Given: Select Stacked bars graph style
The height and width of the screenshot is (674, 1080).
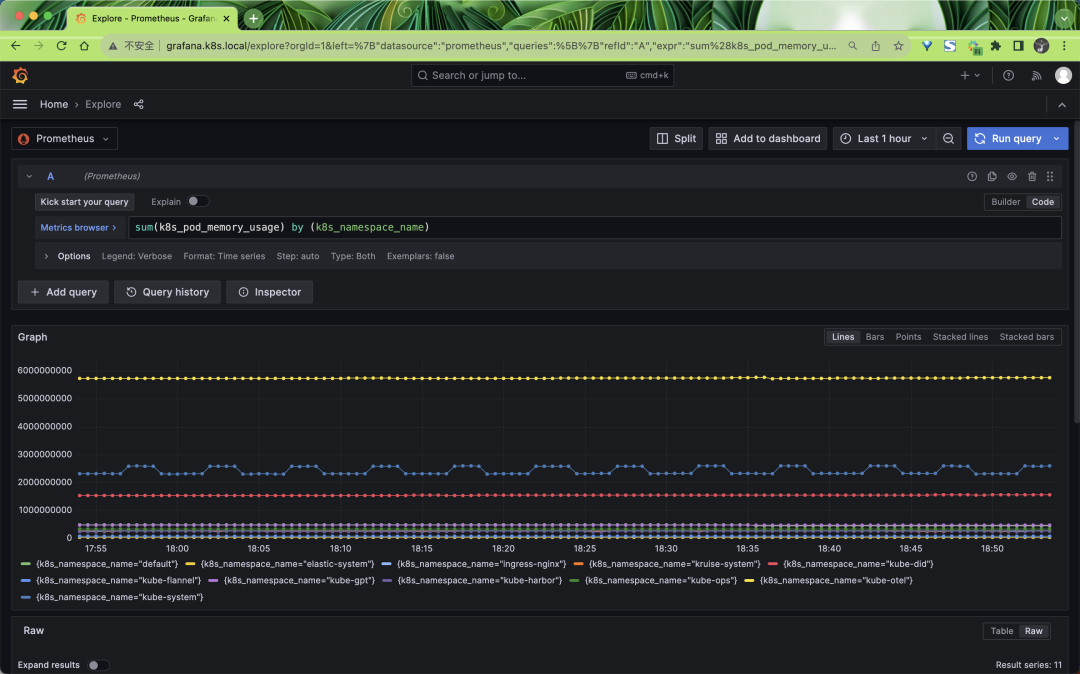Looking at the screenshot, I should point(1026,337).
